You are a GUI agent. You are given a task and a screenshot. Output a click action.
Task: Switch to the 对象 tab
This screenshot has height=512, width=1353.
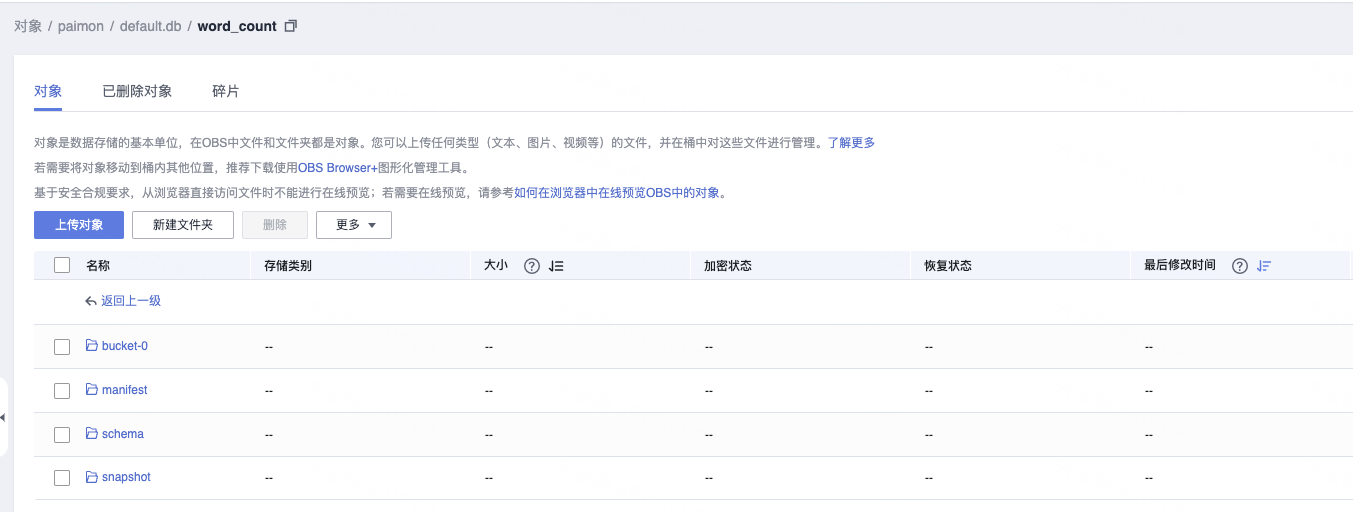(48, 91)
